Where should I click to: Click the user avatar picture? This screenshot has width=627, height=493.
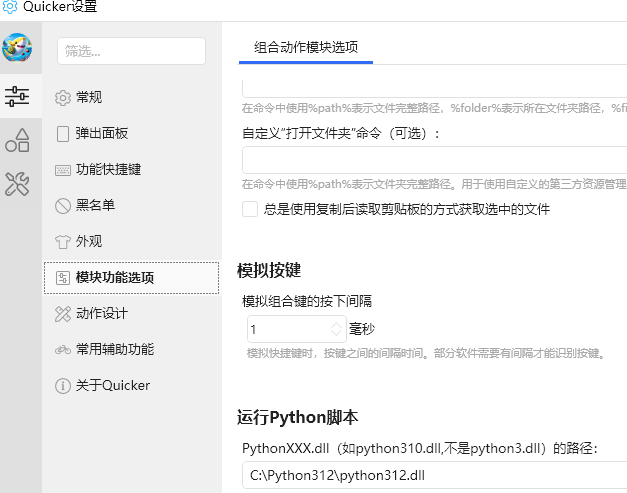click(x=17, y=48)
